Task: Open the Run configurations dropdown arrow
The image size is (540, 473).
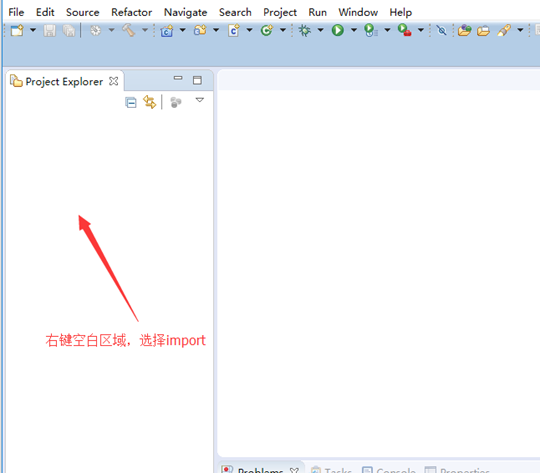Action: [x=354, y=30]
